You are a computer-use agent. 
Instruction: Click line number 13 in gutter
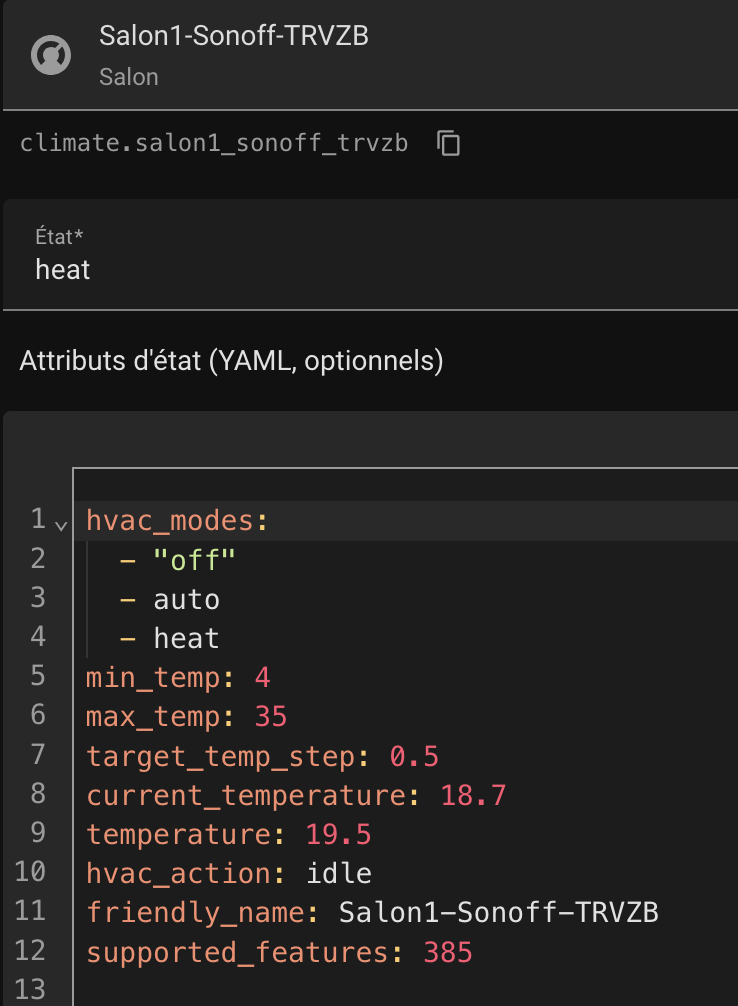32,990
